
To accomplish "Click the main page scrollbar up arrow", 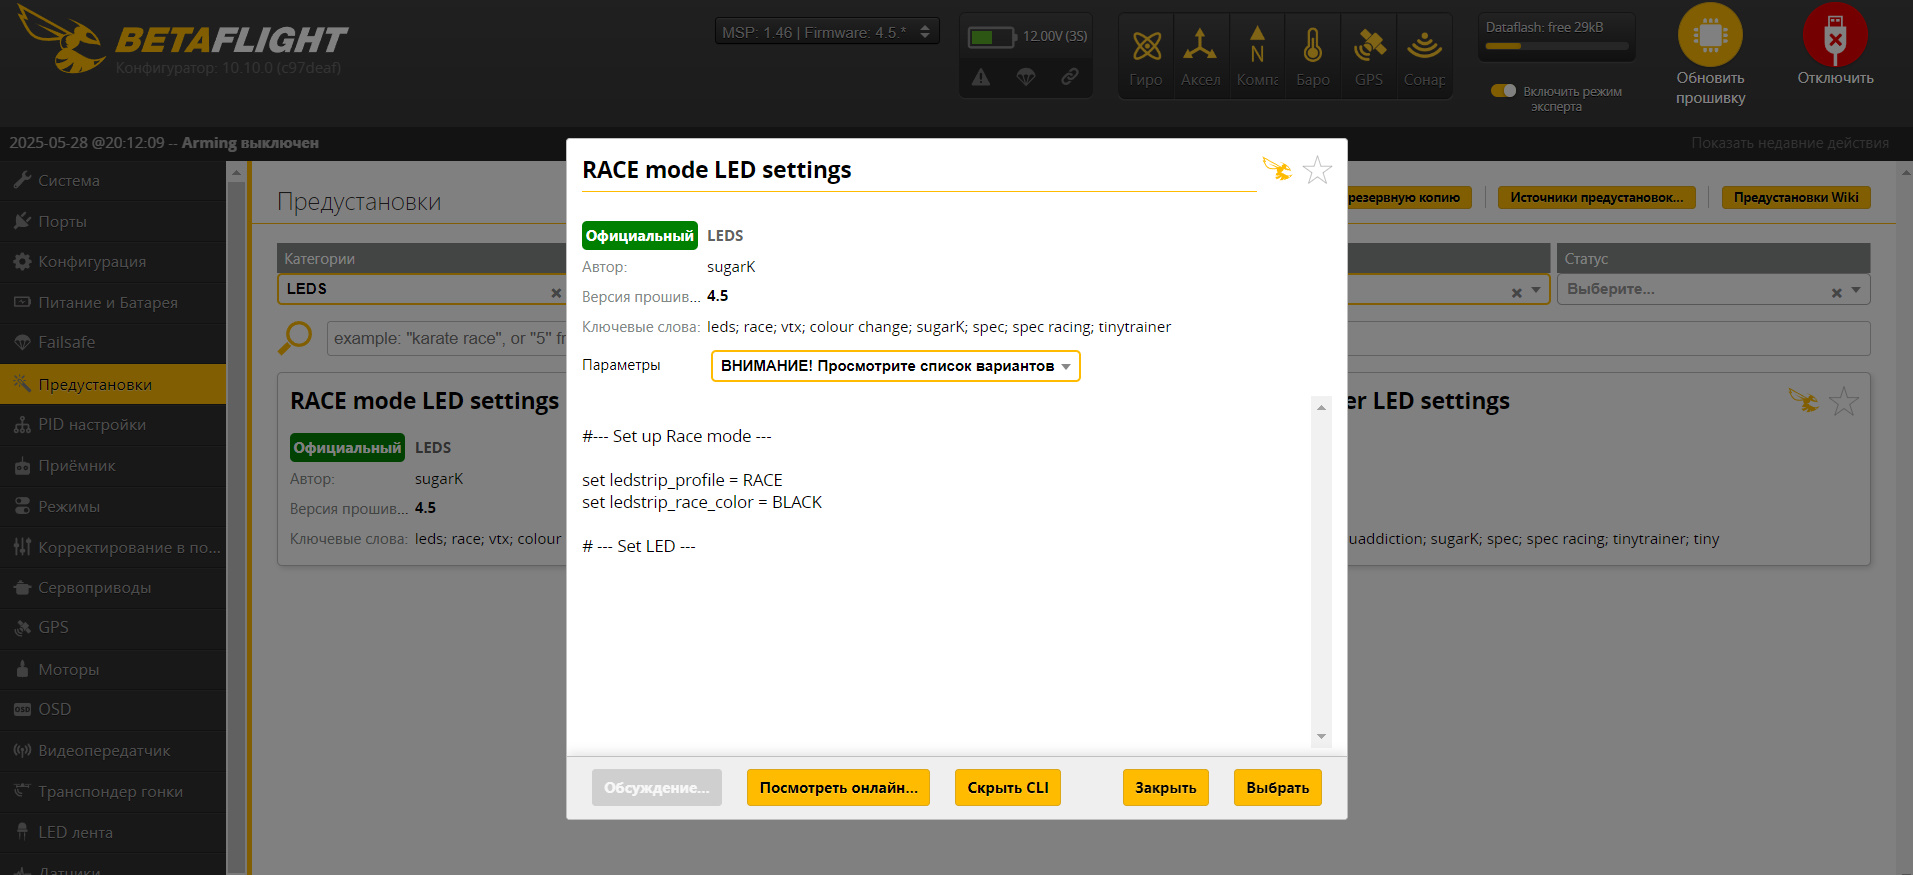I will [x=1905, y=173].
